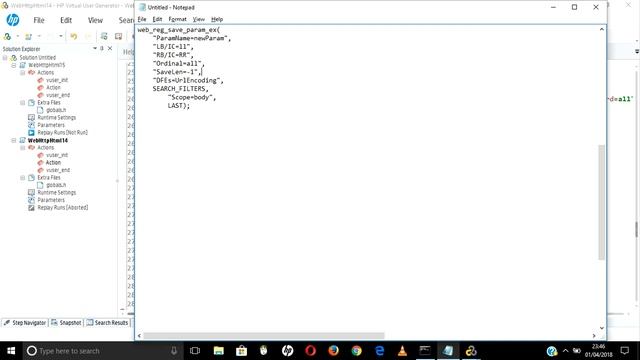This screenshot has height=360, width=640.
Task: Collapse Extra Files under WebHttpHtml15
Action: 22,102
